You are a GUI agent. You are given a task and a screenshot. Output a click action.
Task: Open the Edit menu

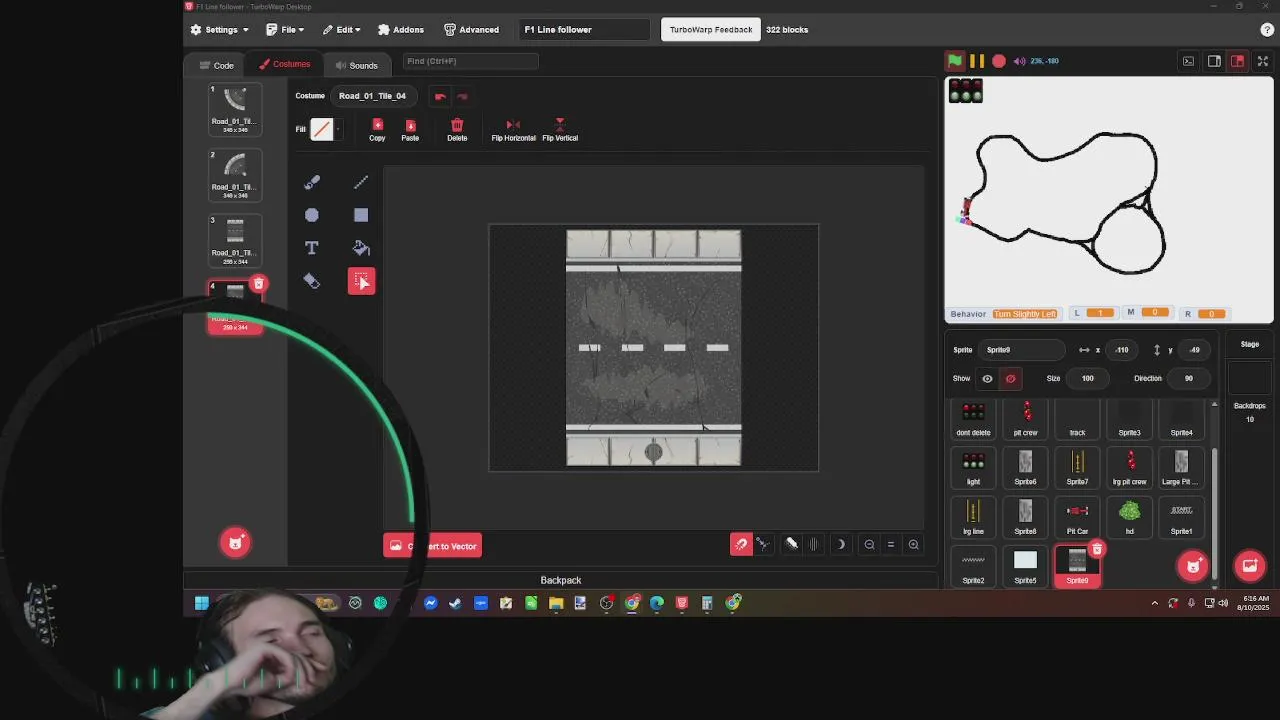[x=341, y=30]
